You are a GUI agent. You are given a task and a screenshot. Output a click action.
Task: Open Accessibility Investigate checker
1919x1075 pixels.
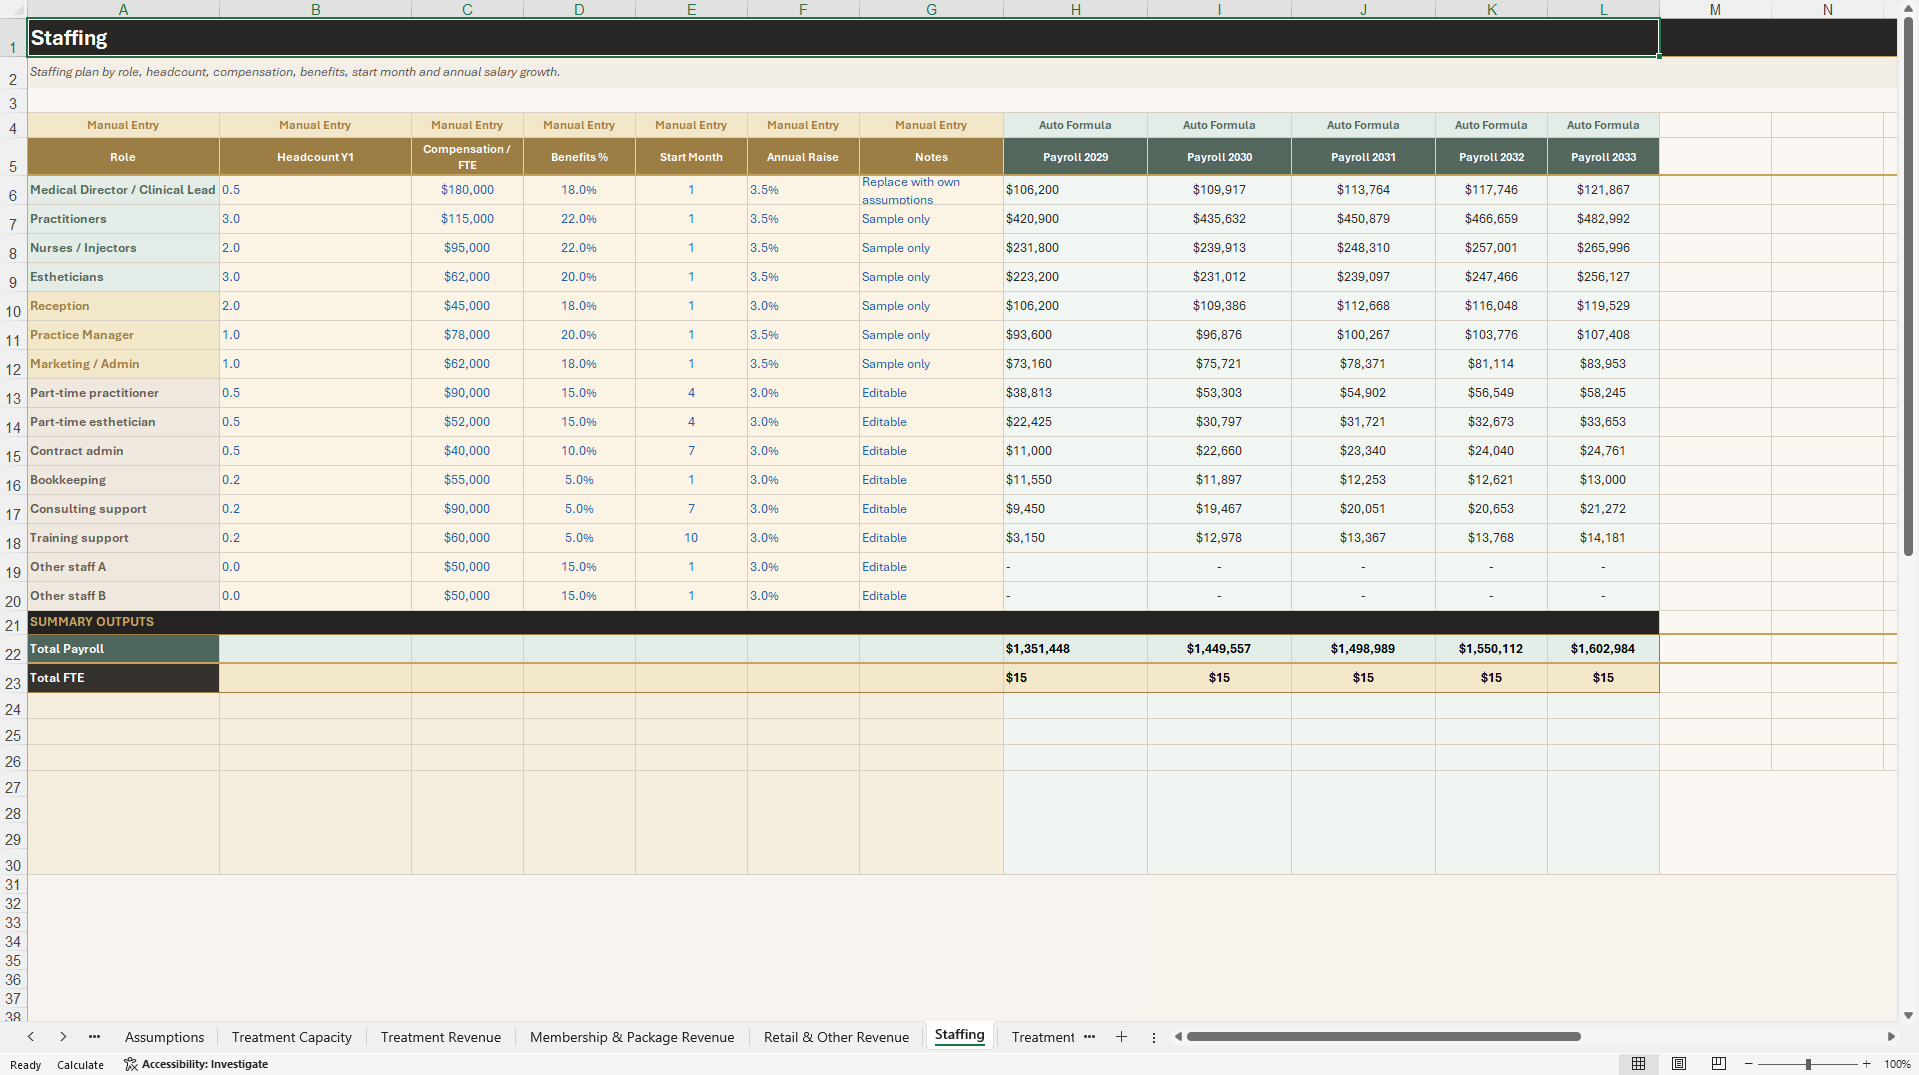pos(196,1064)
